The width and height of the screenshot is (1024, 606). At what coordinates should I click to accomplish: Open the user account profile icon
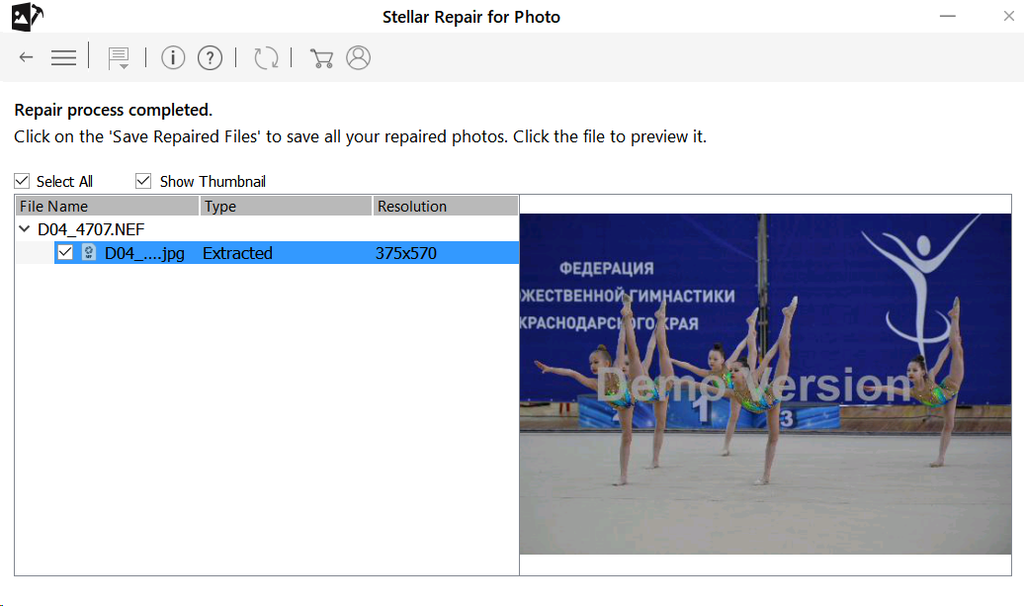click(x=358, y=58)
